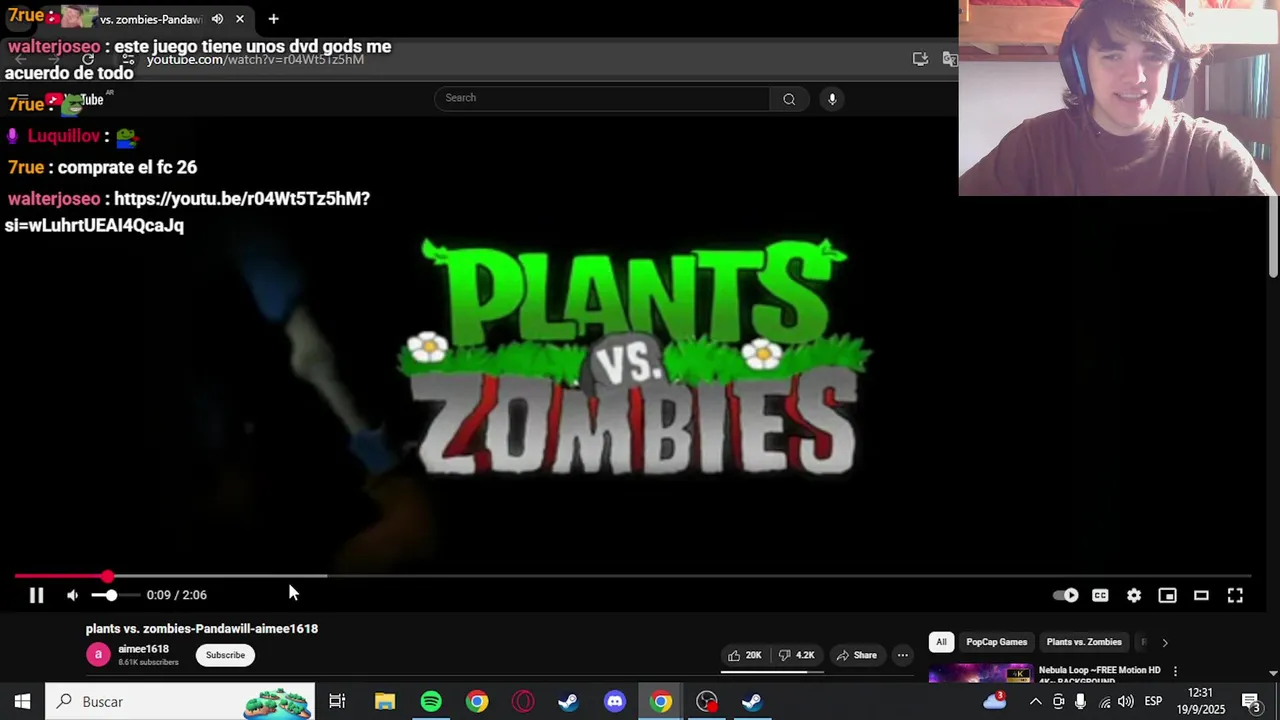This screenshot has width=1280, height=720.
Task: Toggle the autoplay switch in player controls
Action: 1066,595
